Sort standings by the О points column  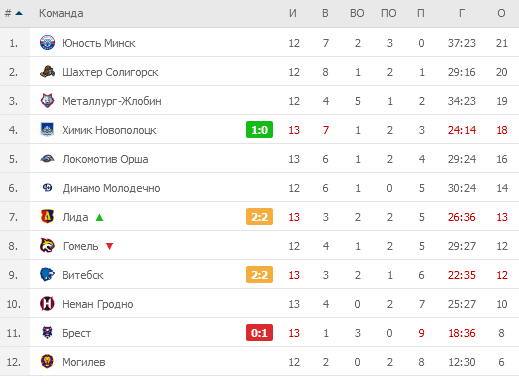(x=501, y=13)
